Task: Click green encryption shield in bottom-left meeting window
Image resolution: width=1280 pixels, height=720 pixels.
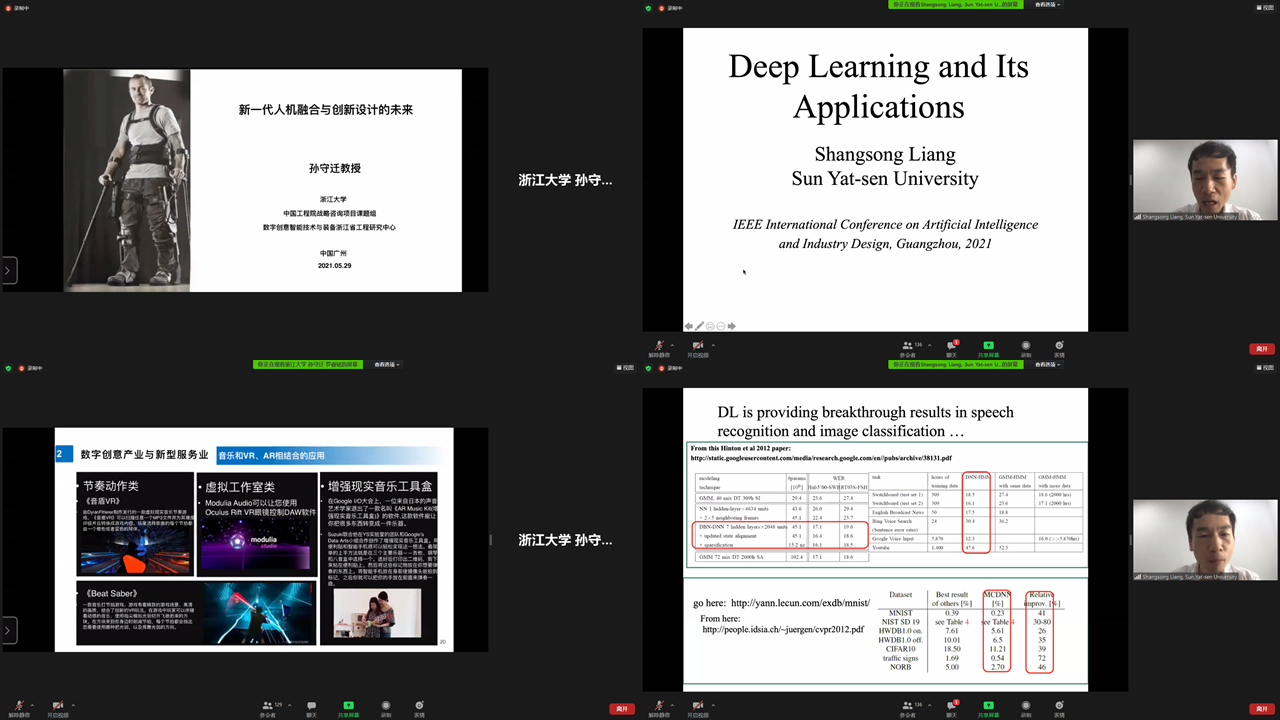Action: pyautogui.click(x=8, y=367)
